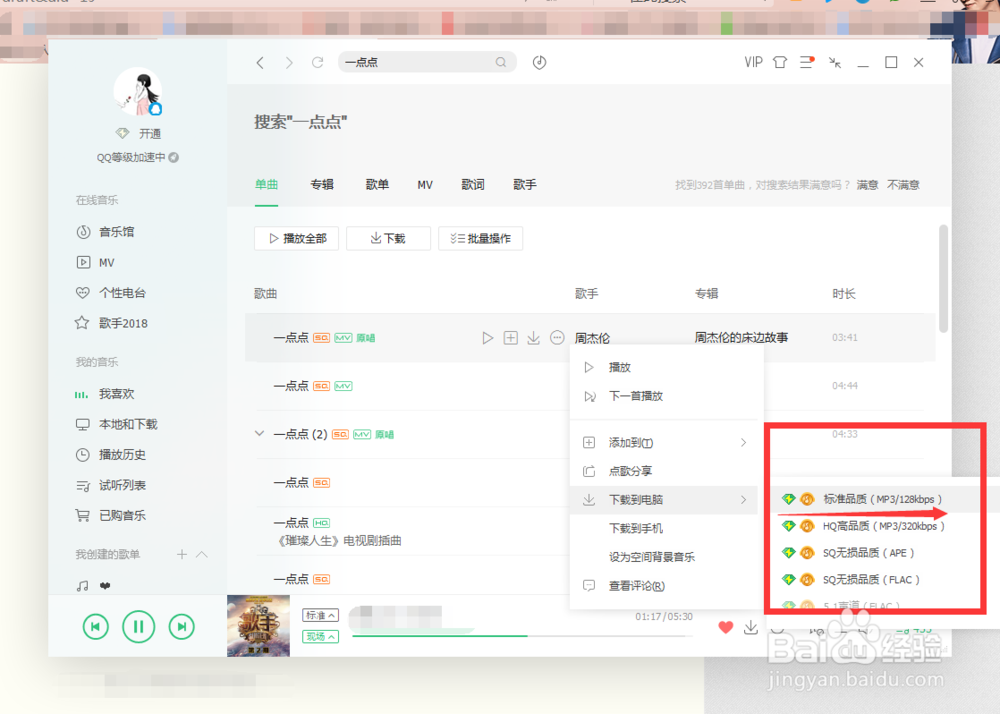Viewport: 1000px width, 714px height.
Task: Pause the current song
Action: (138, 627)
